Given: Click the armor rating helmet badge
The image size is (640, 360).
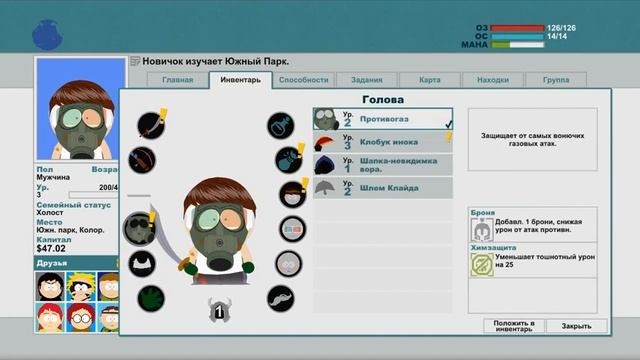Looking at the screenshot, I should point(219,310).
